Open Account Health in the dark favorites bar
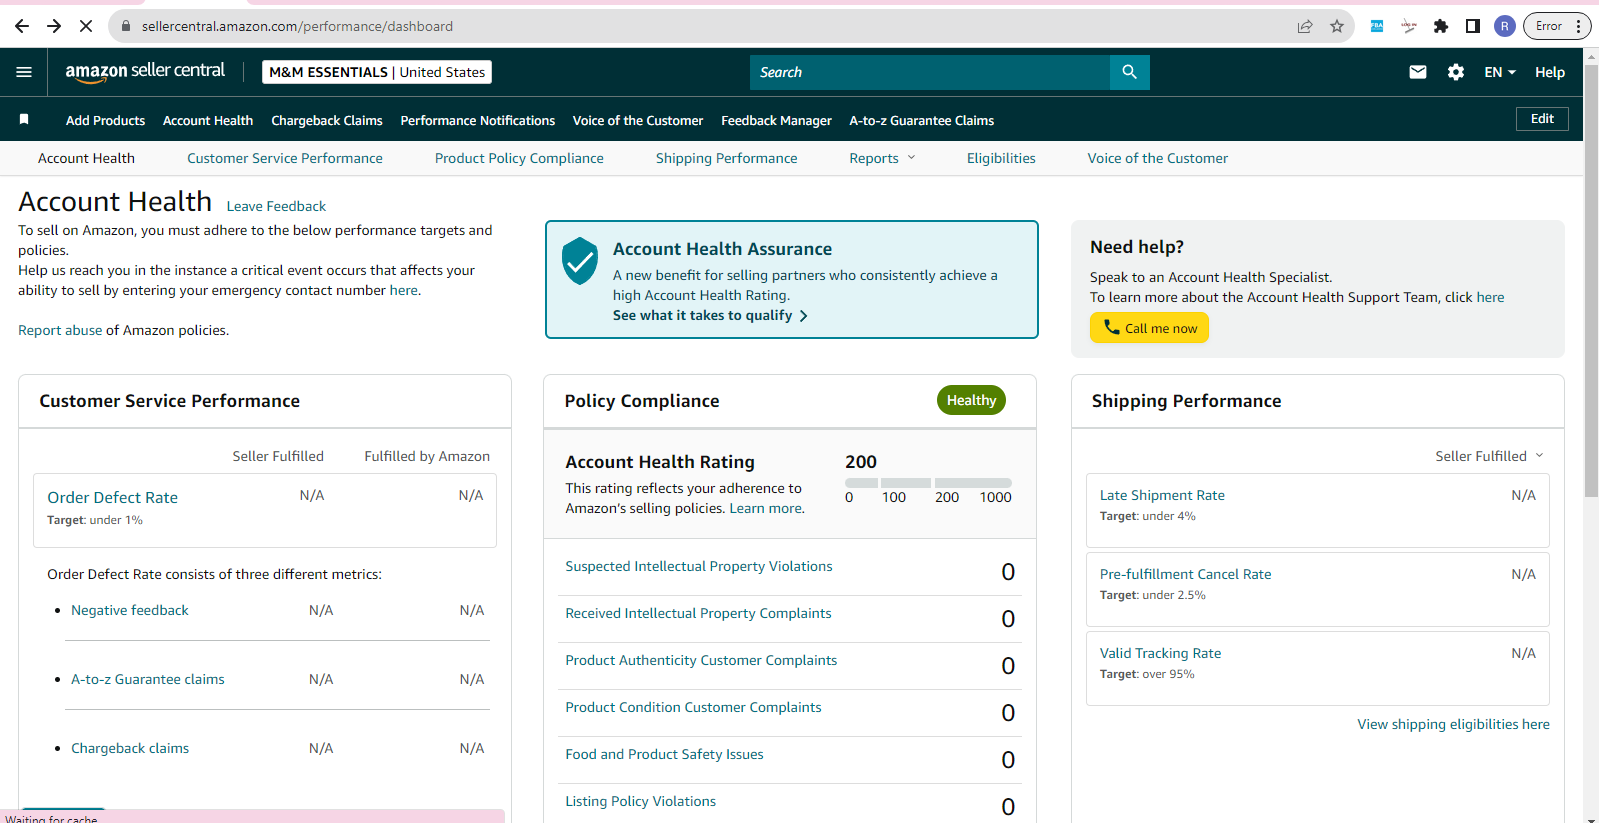The image size is (1599, 823). coord(208,120)
